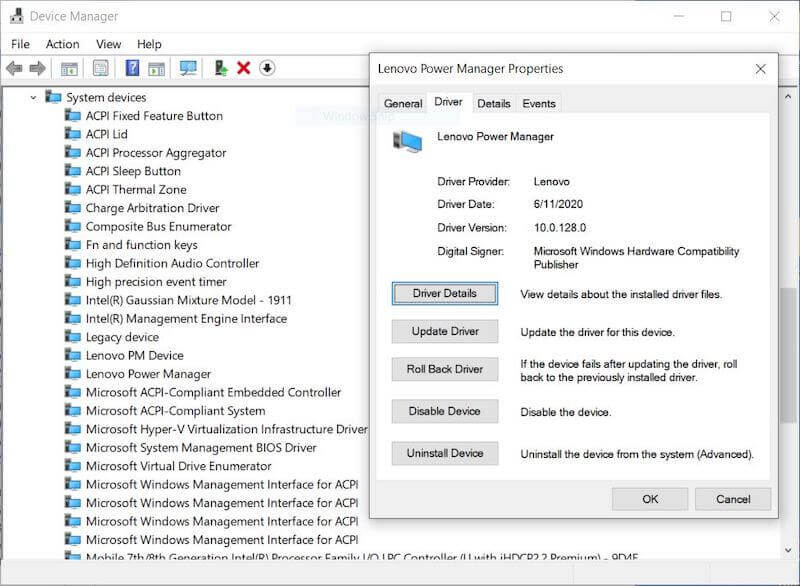Switch to the General tab
Viewport: 800px width, 586px height.
pos(403,104)
